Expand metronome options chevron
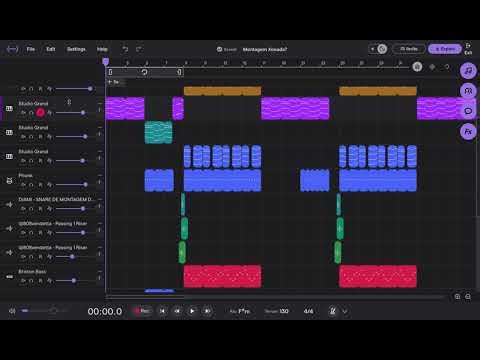The height and width of the screenshot is (360, 480). tap(345, 311)
